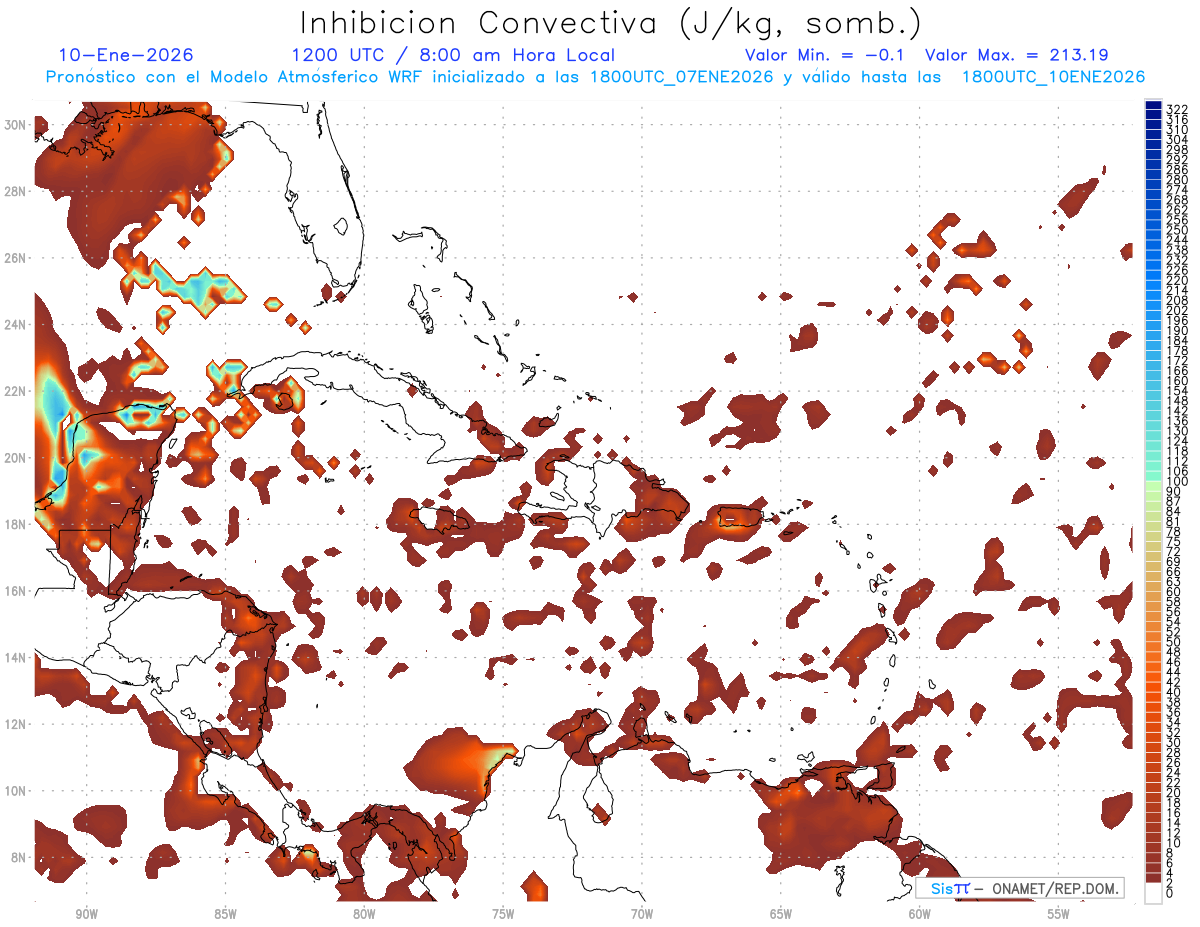1200x927 pixels.
Task: Click "1200 UTC / 8:00 am Hora Local"
Action: point(453,55)
